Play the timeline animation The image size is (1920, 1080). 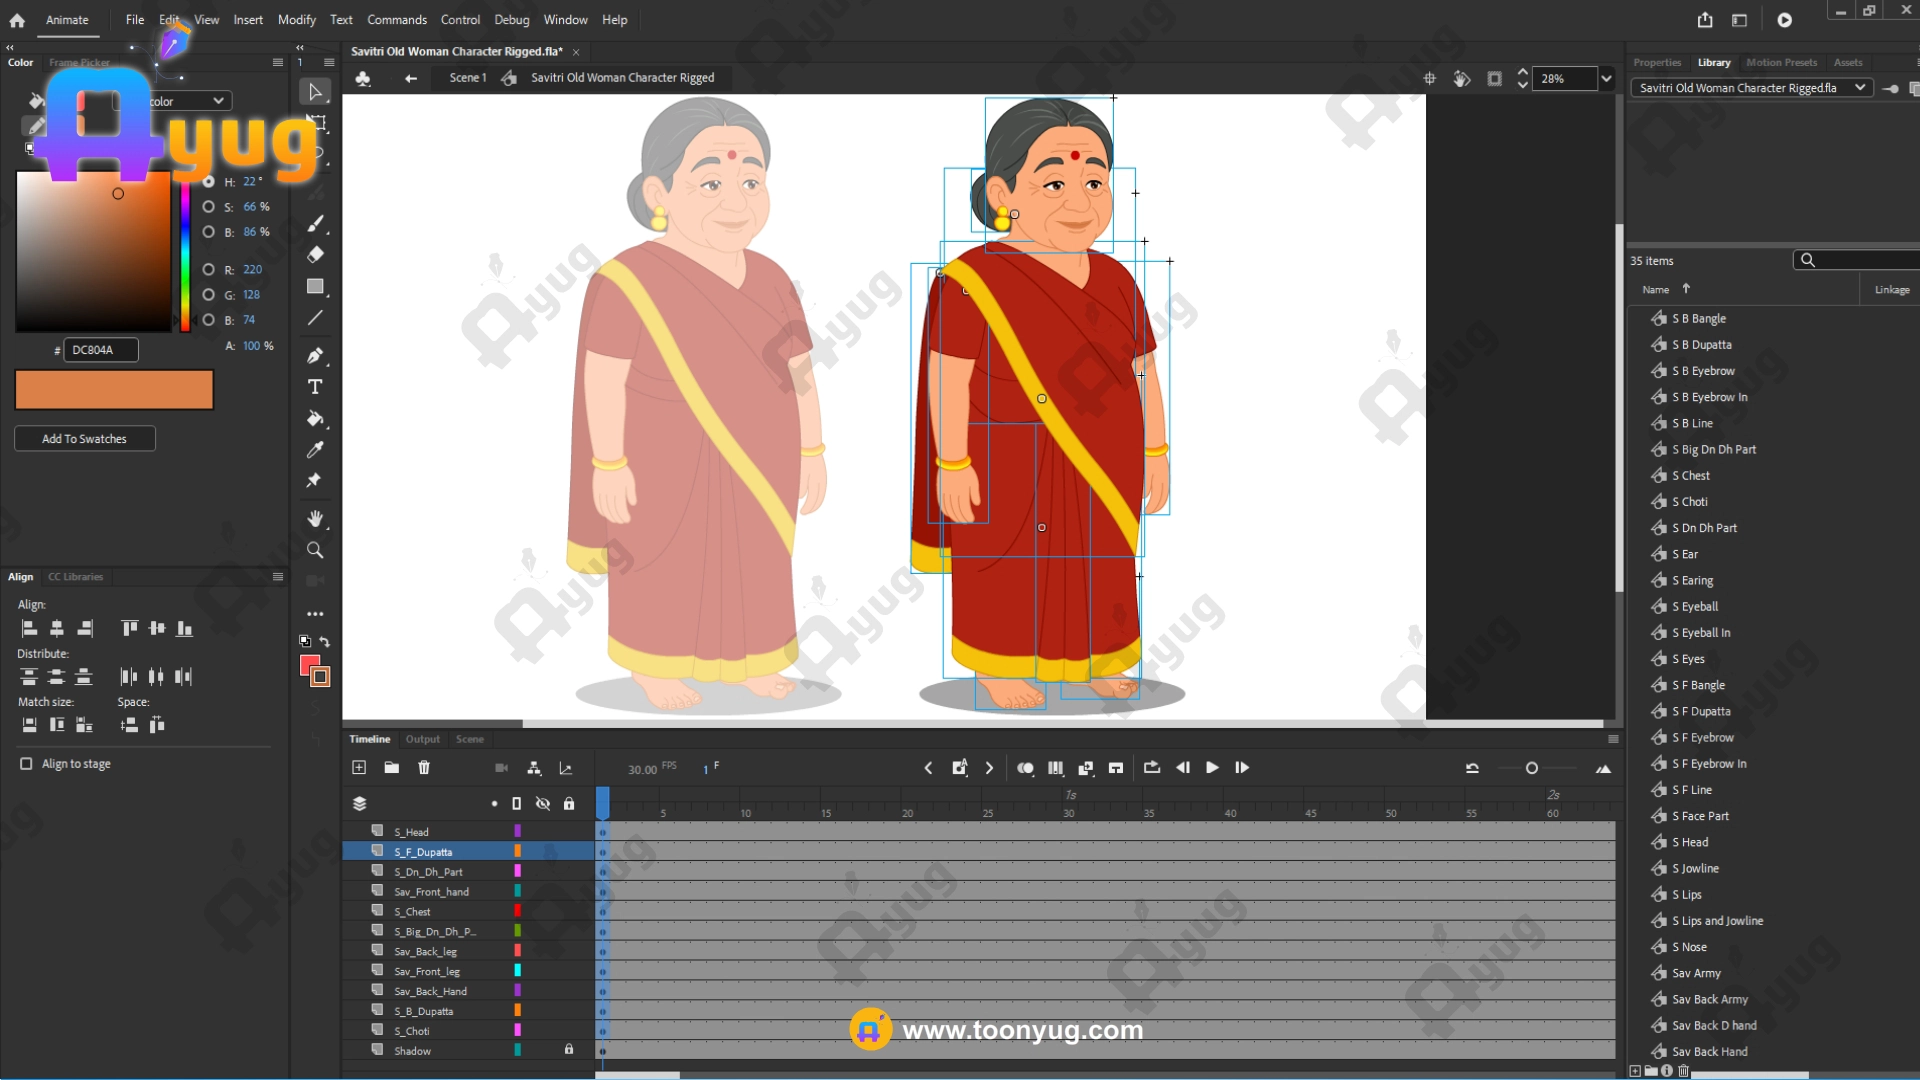(1212, 768)
